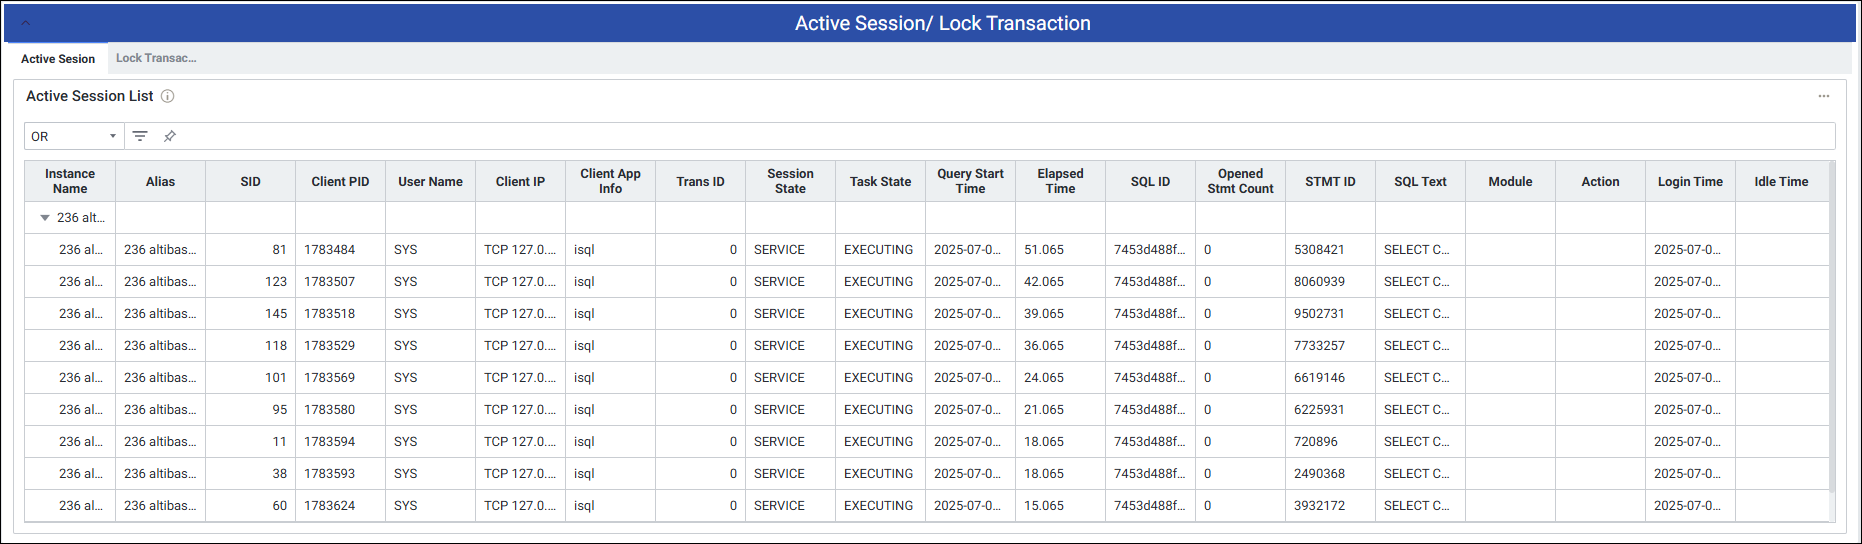
Task: Collapse the Active Session/Lock Transaction header chevron
Action: (26, 23)
